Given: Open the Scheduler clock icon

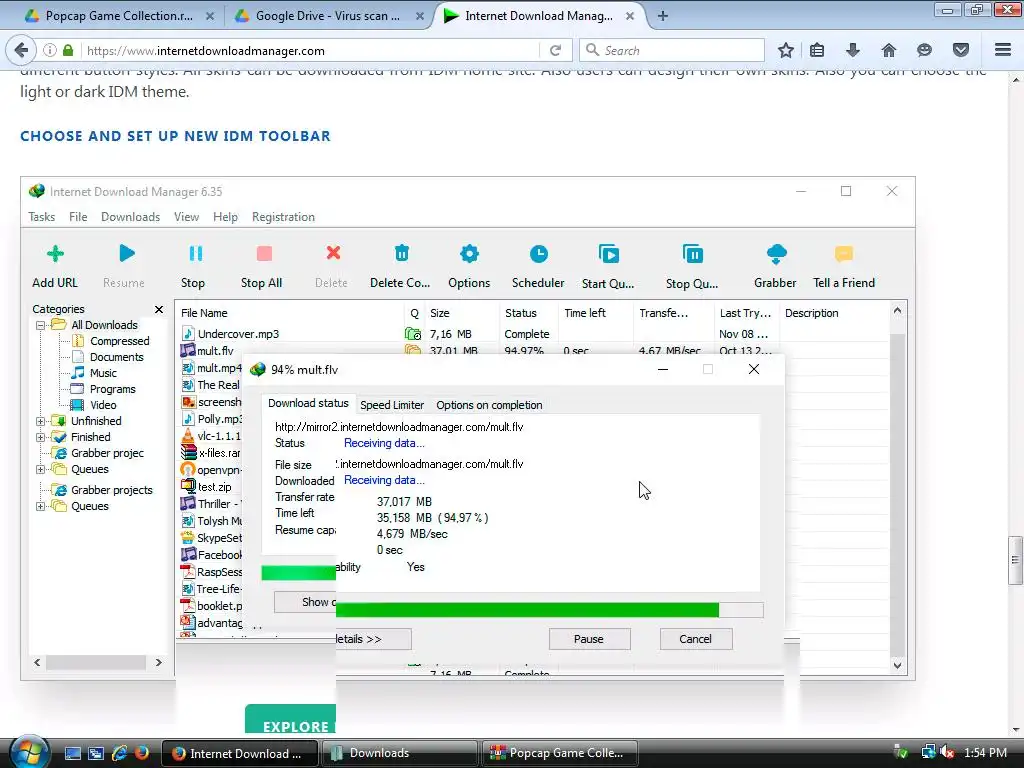Looking at the screenshot, I should click(539, 254).
